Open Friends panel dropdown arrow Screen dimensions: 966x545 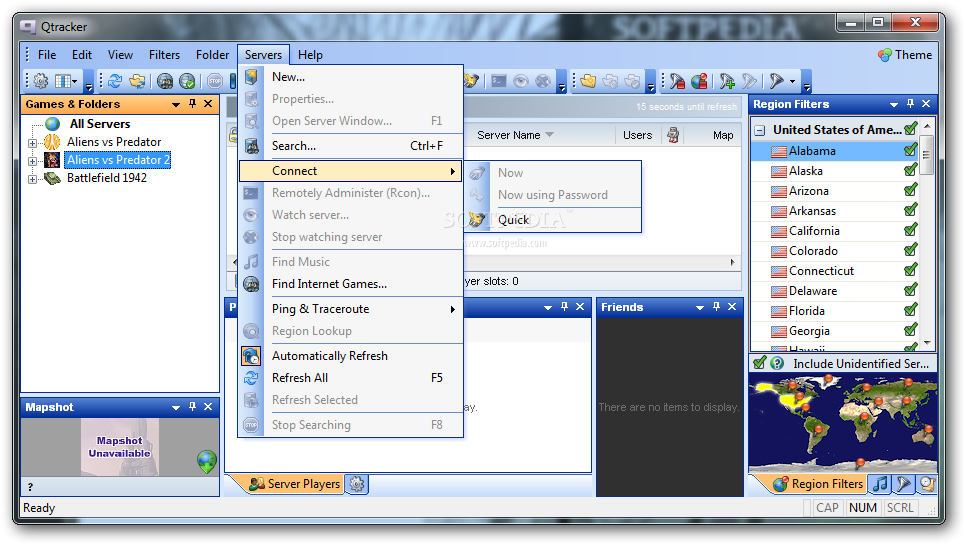[700, 307]
